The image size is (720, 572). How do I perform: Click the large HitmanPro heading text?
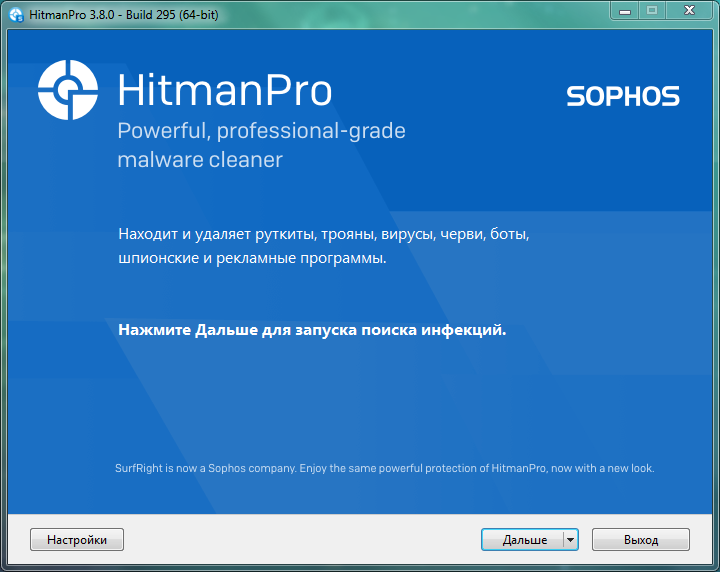[x=225, y=90]
